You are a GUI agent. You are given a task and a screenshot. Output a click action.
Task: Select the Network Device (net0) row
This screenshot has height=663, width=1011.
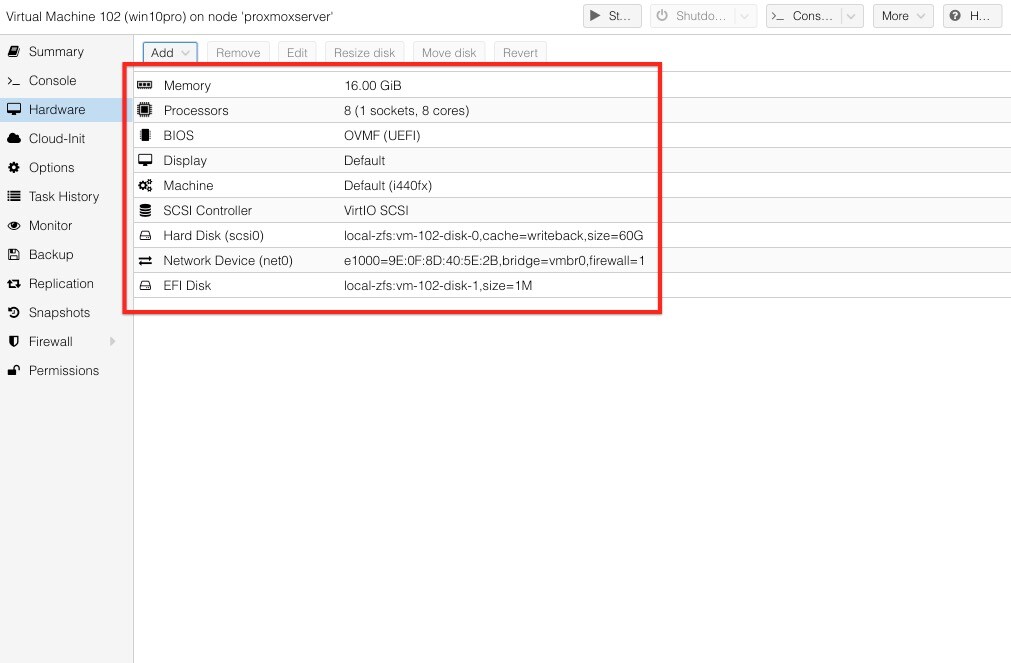[400, 261]
